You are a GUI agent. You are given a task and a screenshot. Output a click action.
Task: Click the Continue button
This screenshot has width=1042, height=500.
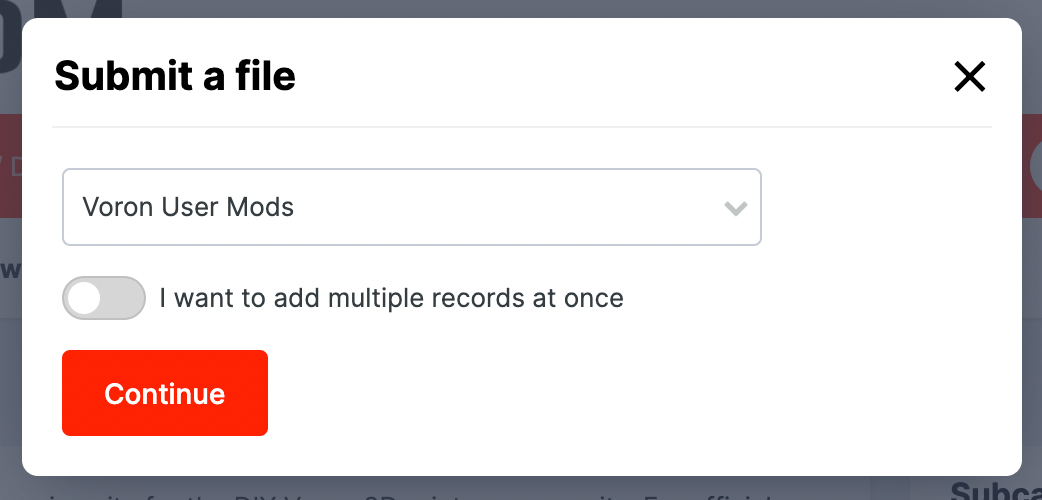point(165,393)
